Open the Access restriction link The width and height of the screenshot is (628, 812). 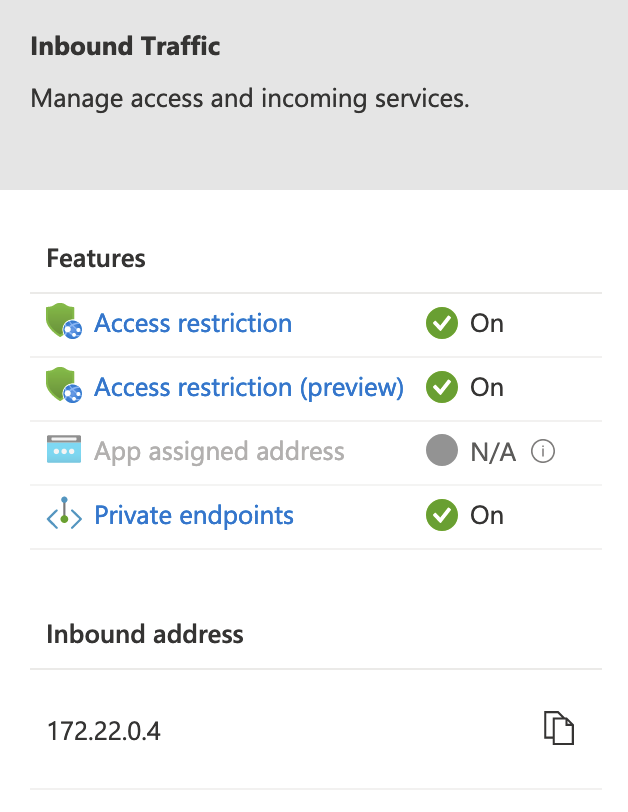coord(193,323)
